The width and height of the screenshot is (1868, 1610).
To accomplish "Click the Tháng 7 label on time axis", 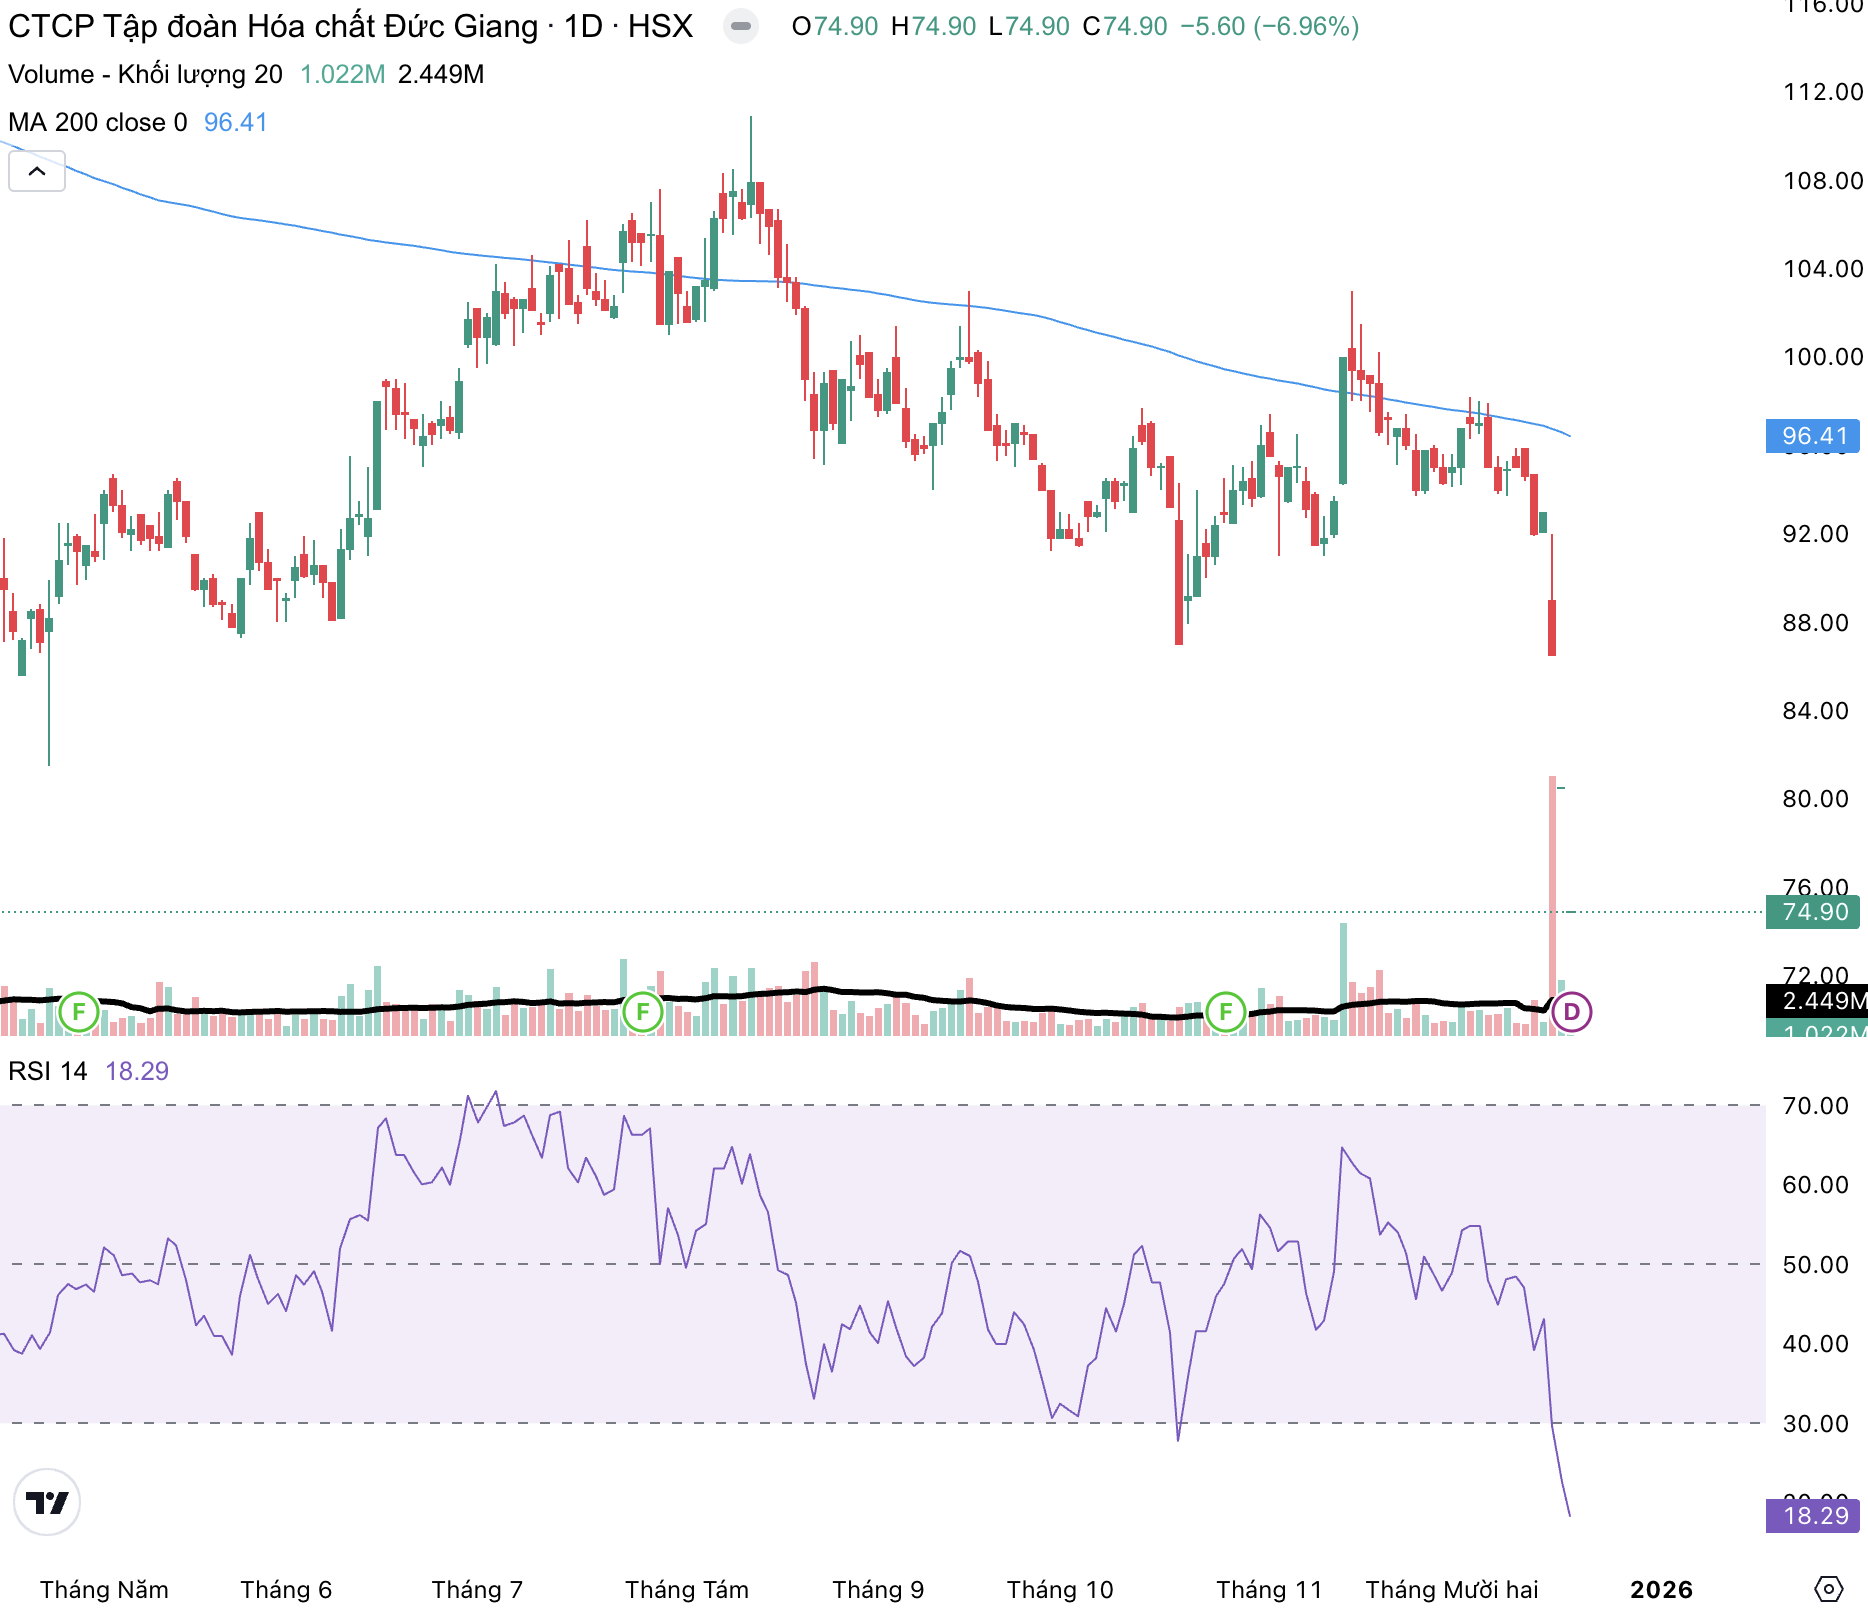I will coord(477,1589).
